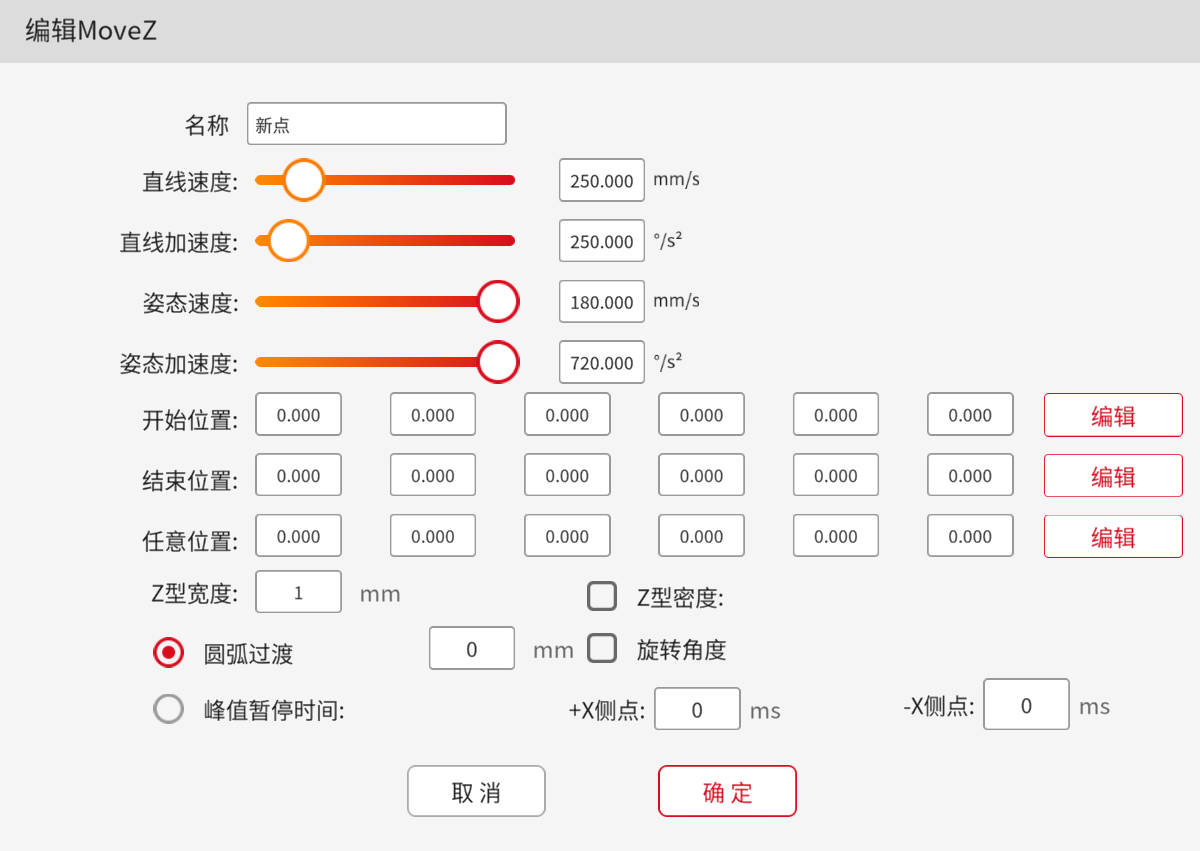Click fourth 任意位置 coordinate field
The image size is (1200, 851).
pyautogui.click(x=701, y=536)
